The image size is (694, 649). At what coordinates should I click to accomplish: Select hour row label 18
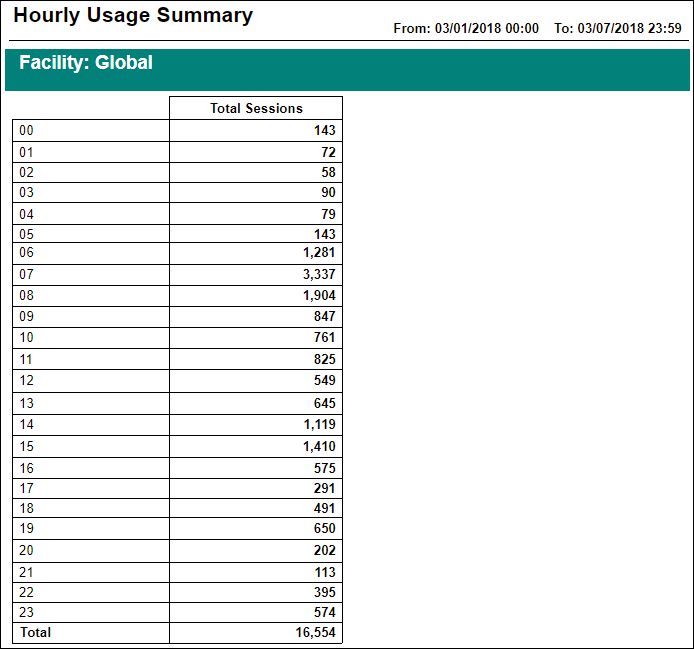pos(27,508)
